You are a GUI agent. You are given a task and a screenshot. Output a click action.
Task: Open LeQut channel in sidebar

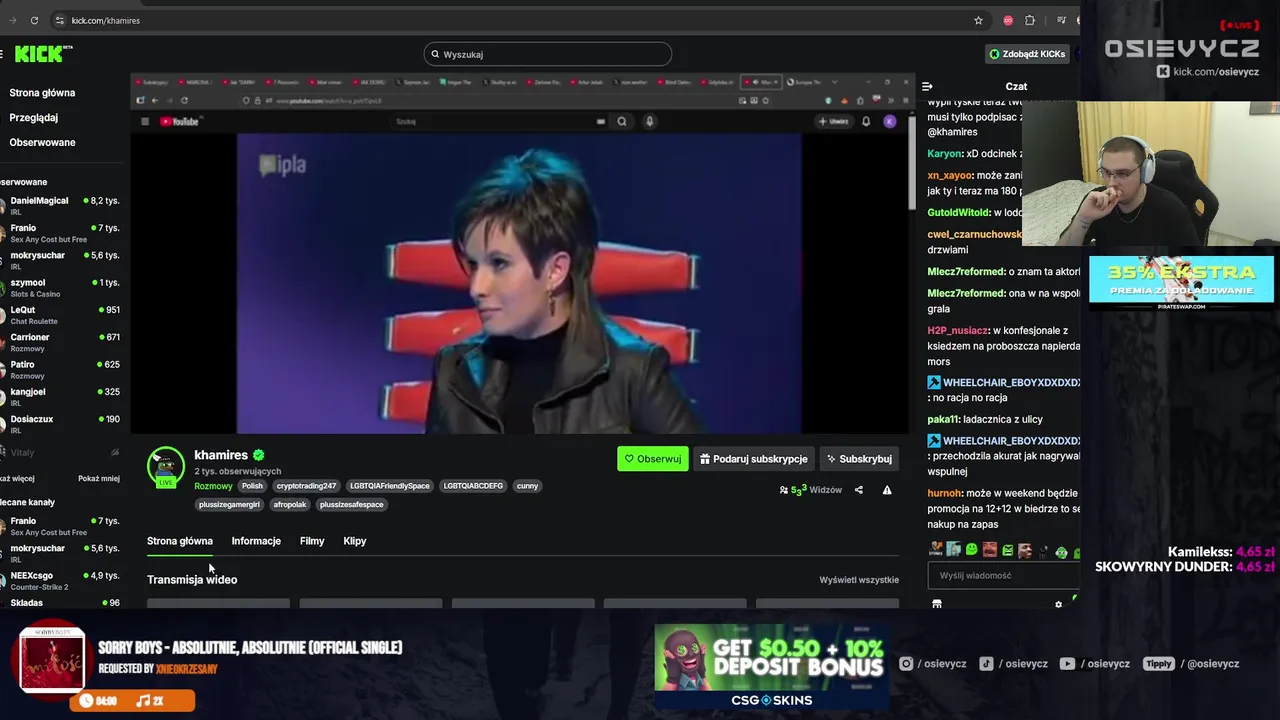click(x=60, y=314)
